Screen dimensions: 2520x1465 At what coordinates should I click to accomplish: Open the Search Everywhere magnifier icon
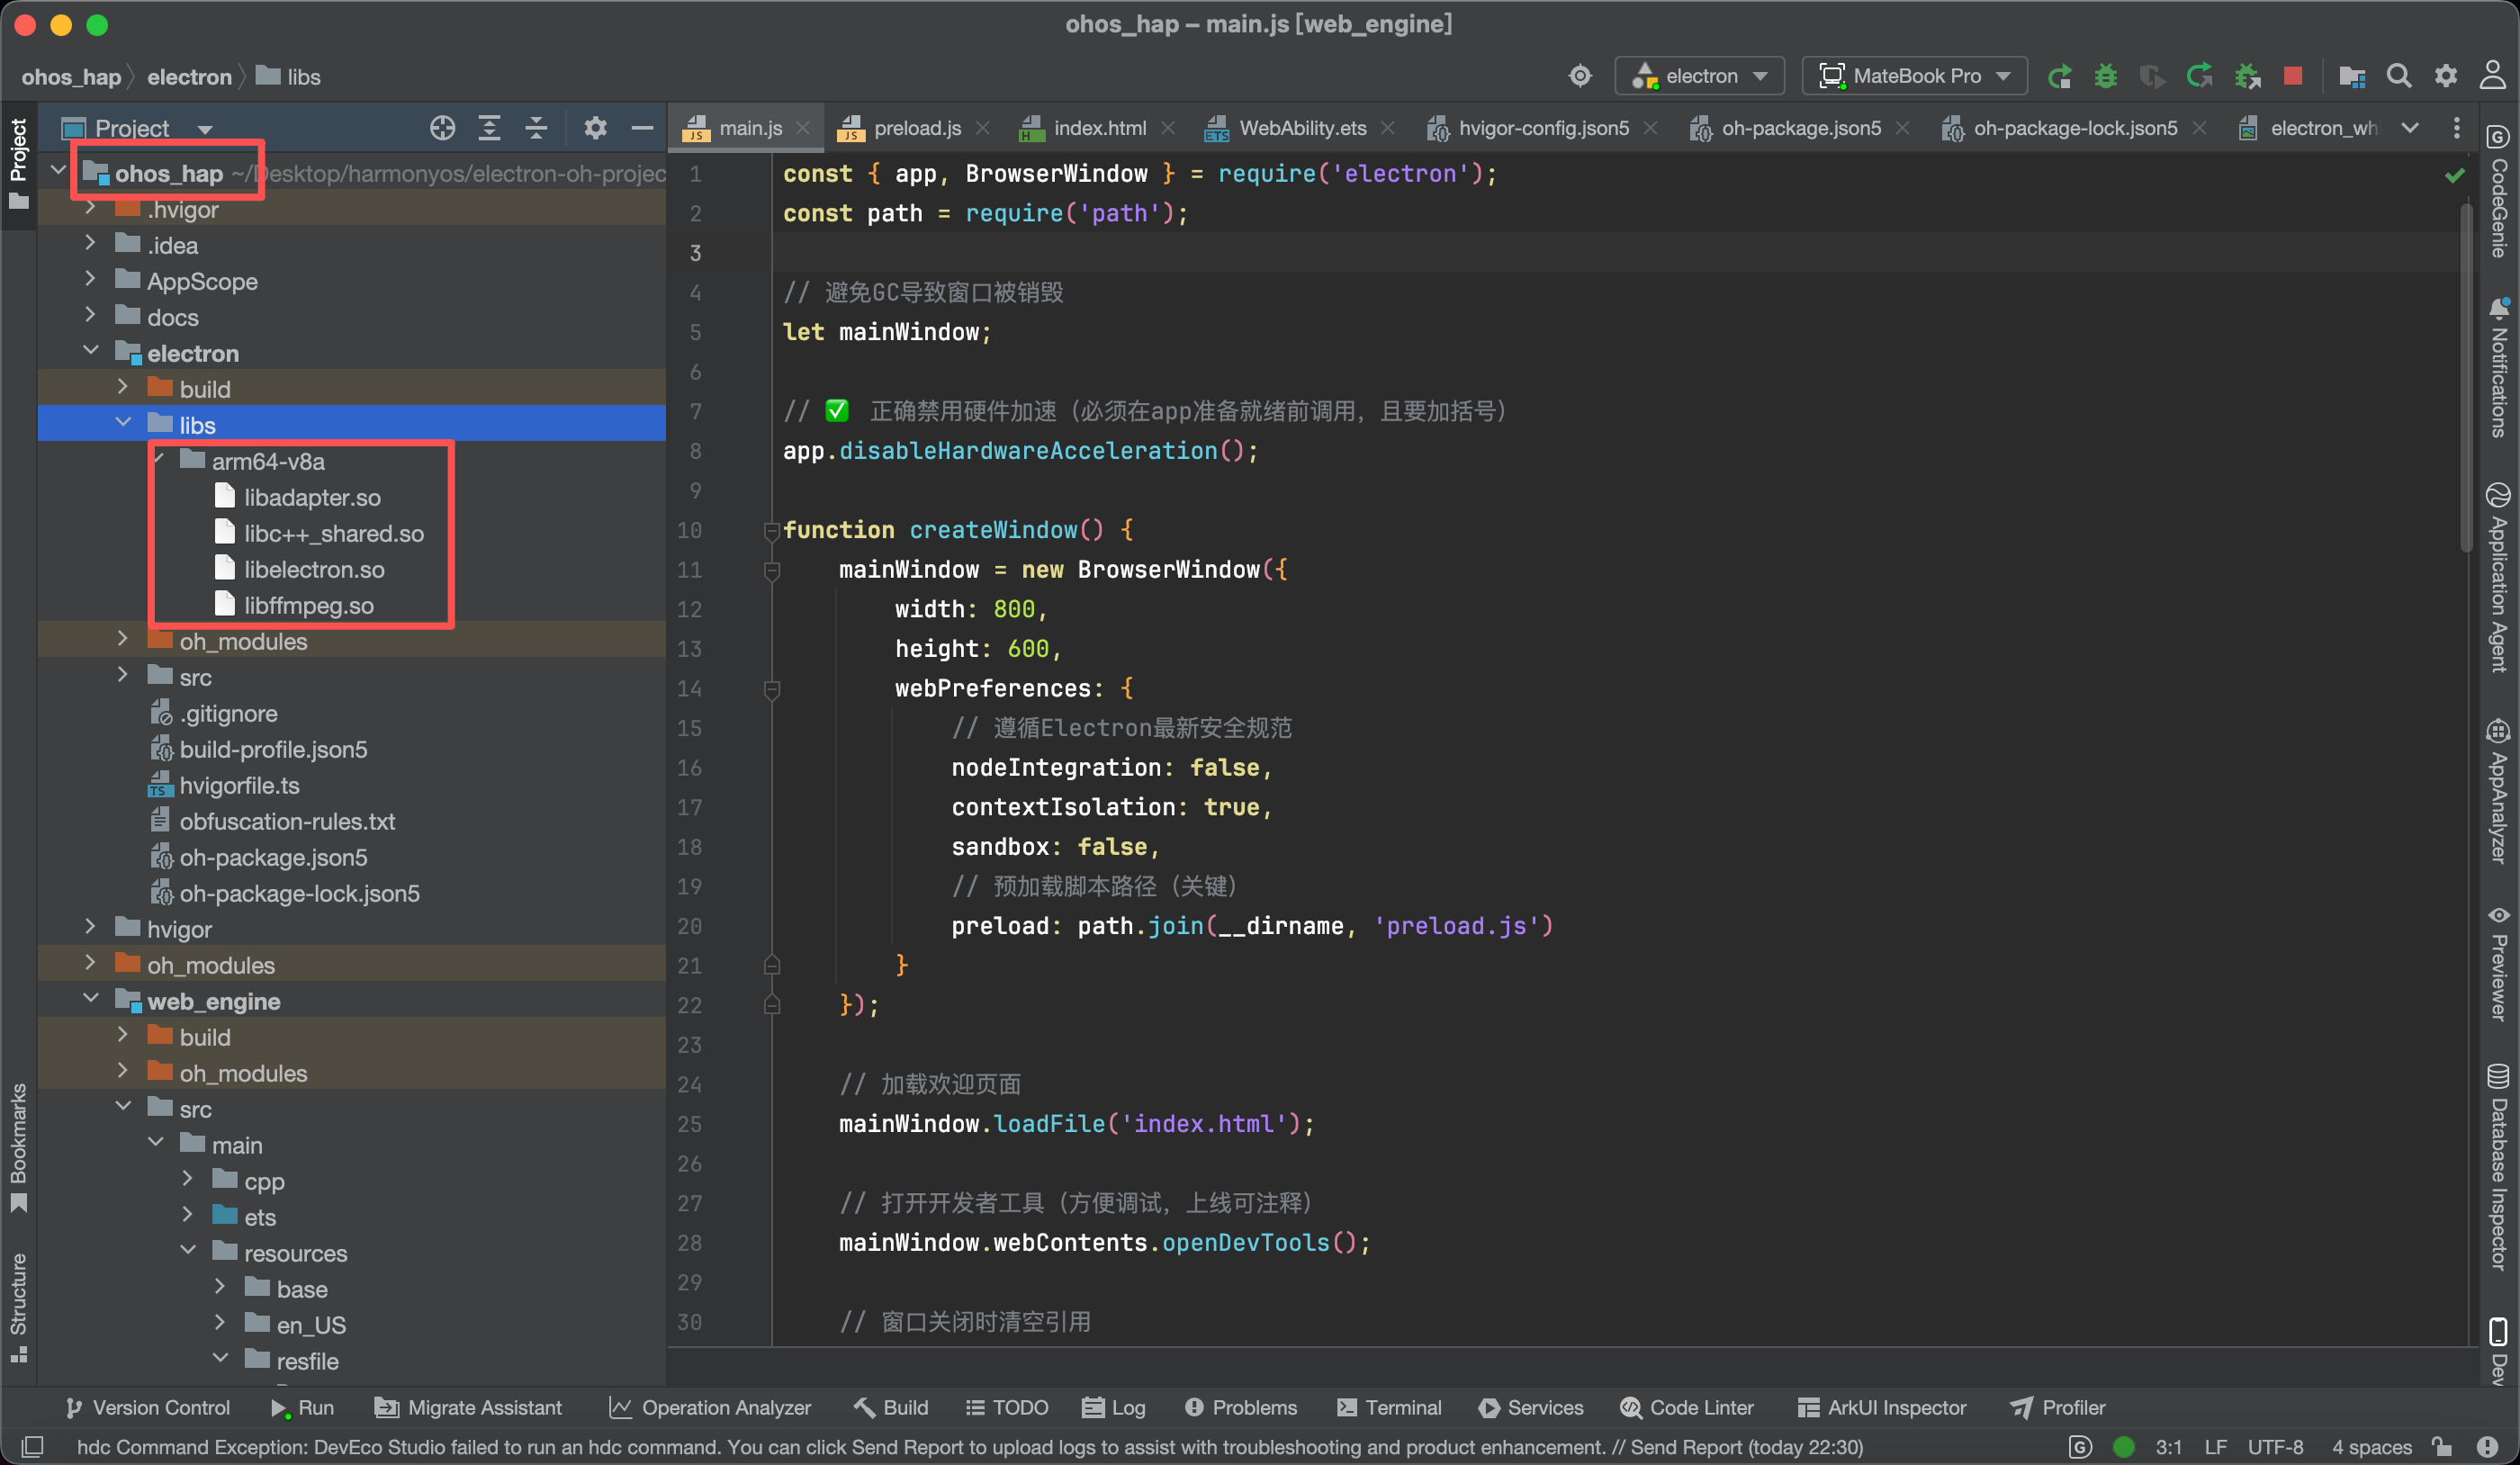pyautogui.click(x=2398, y=76)
